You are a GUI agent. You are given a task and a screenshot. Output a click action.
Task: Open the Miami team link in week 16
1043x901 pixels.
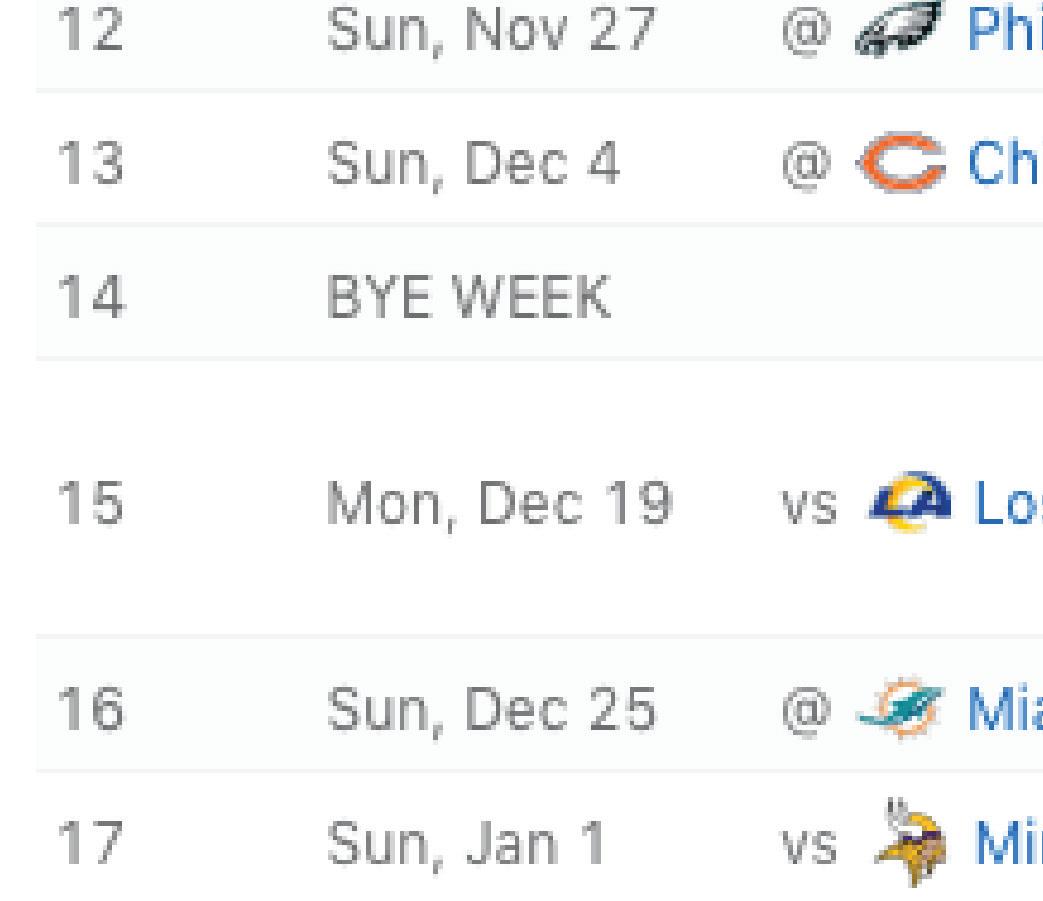point(1005,709)
